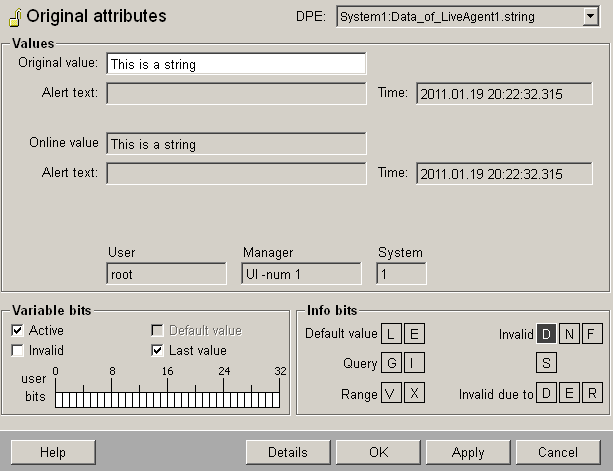The image size is (613, 471).
Task: Click into the Original value text field
Action: 236,64
